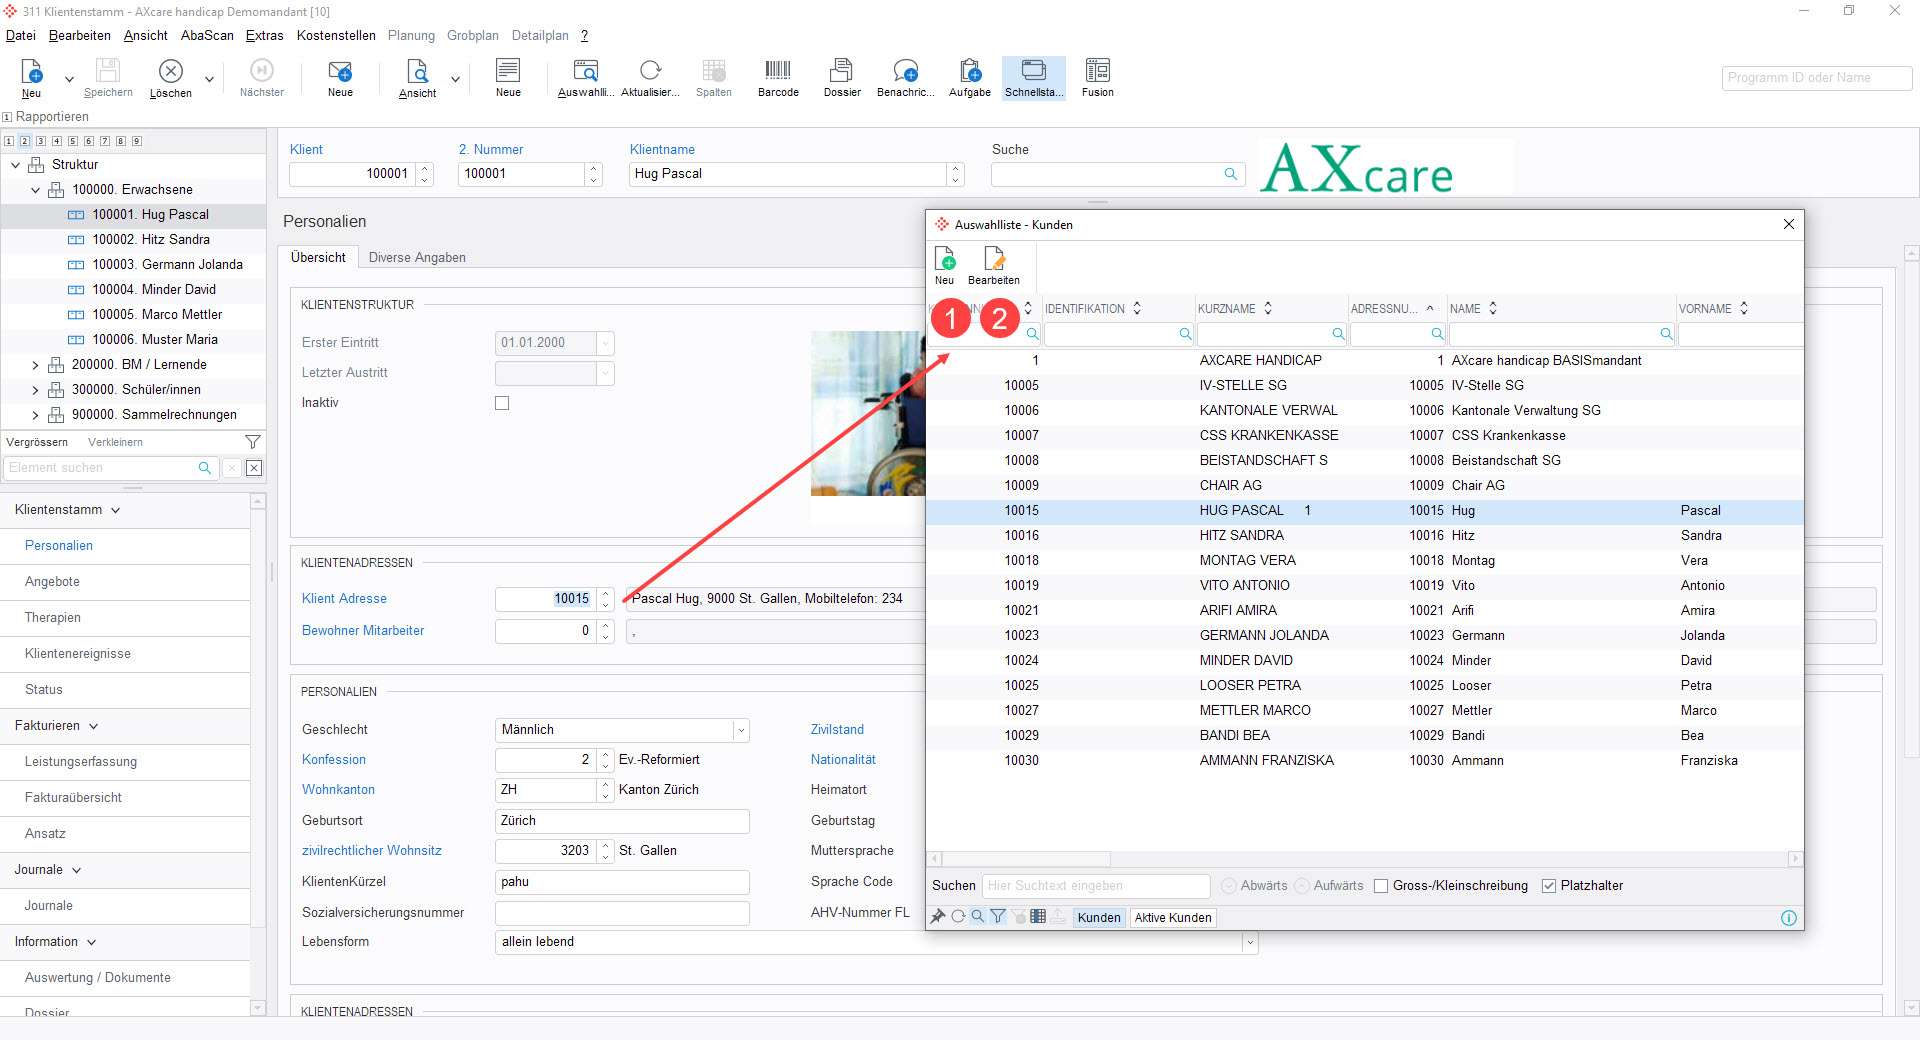Toggle the Schnellstart toolbar icon
1920x1040 pixels.
coord(1034,77)
